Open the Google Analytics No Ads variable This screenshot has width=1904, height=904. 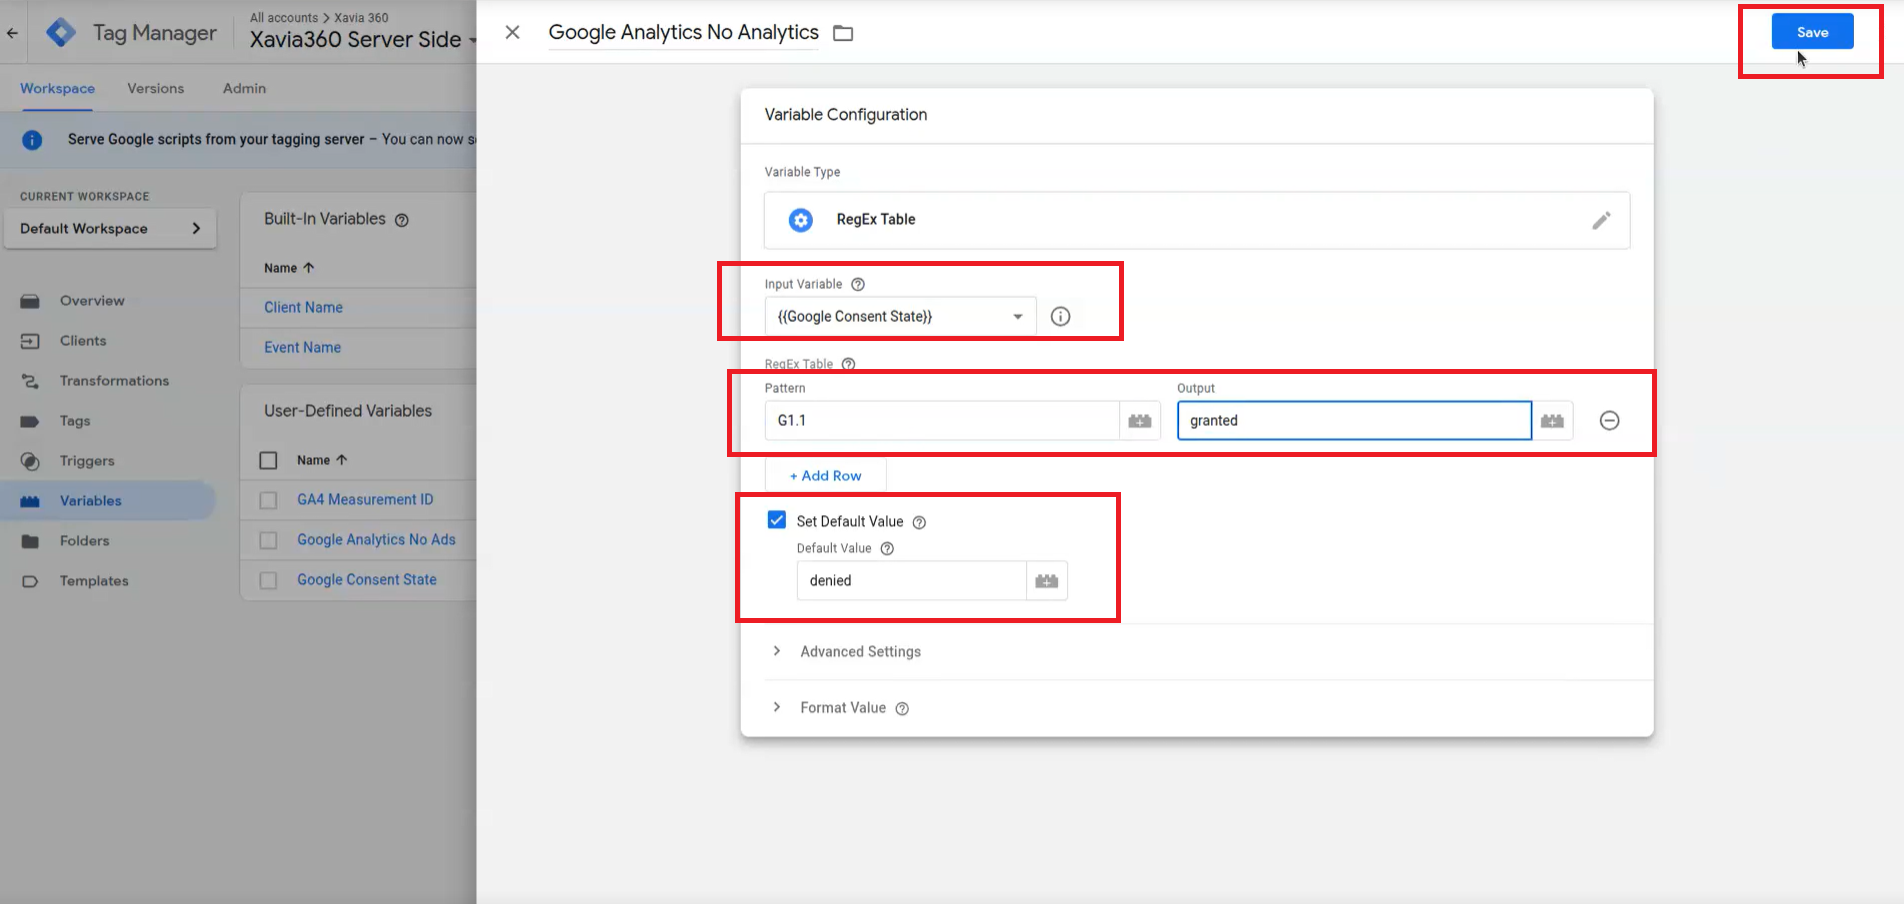(376, 540)
